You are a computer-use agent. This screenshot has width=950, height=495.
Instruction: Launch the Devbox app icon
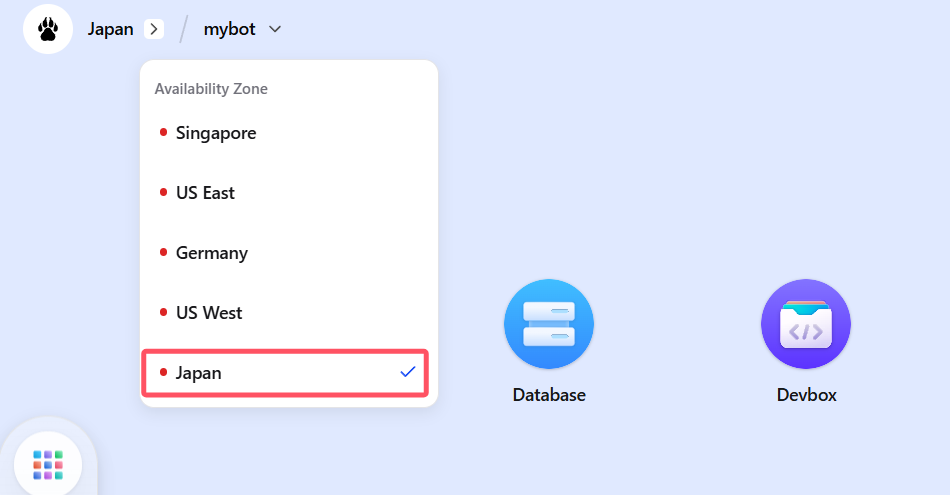[x=806, y=324]
